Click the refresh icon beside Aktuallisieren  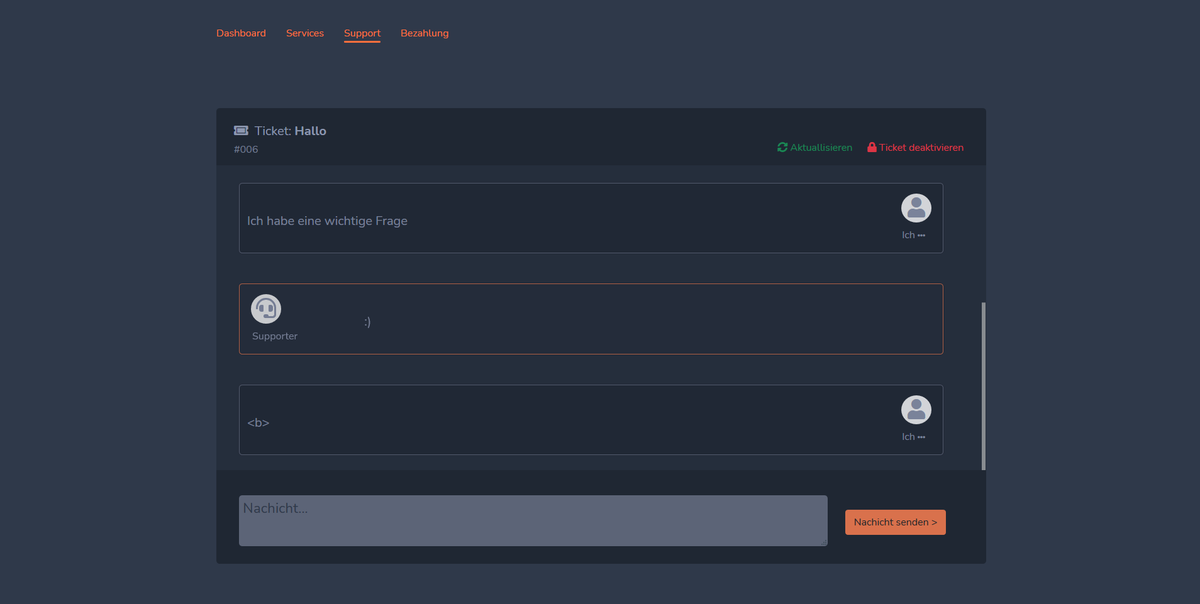pos(782,147)
